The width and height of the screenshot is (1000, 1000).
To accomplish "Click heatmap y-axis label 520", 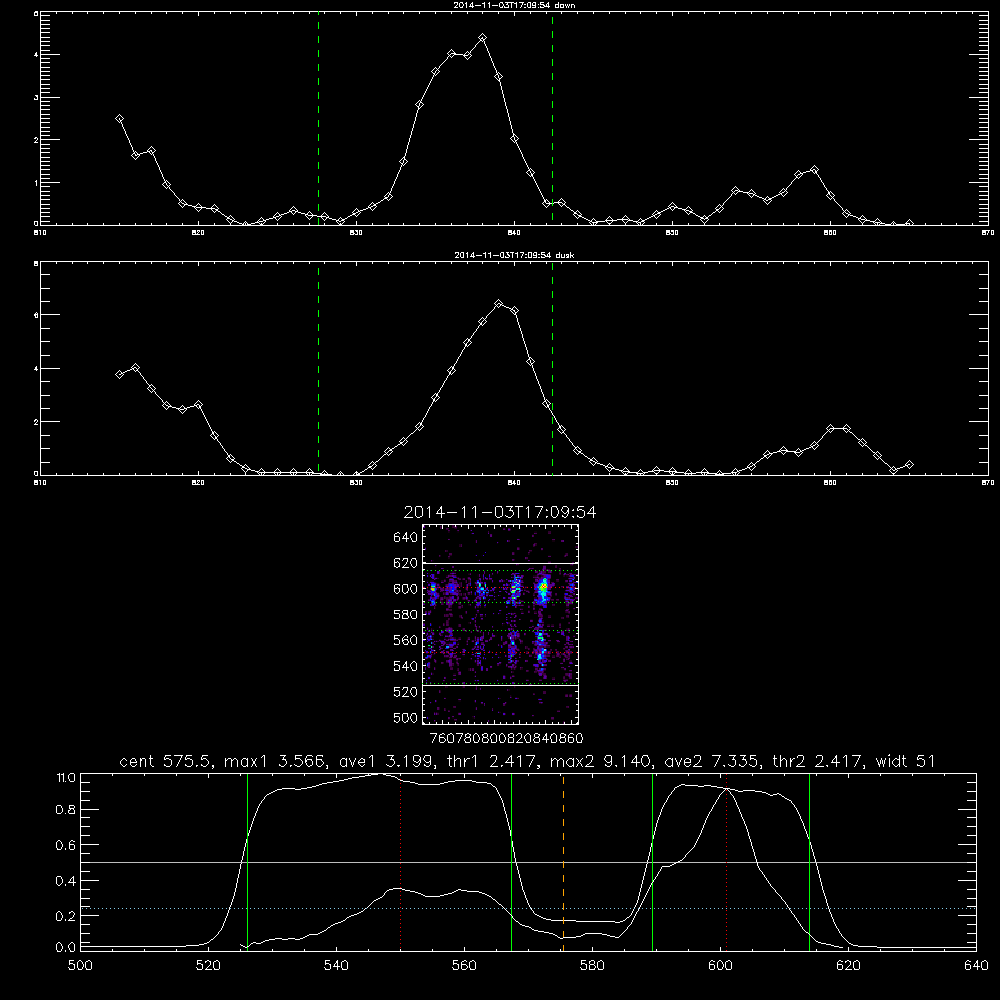I will 406,692.
